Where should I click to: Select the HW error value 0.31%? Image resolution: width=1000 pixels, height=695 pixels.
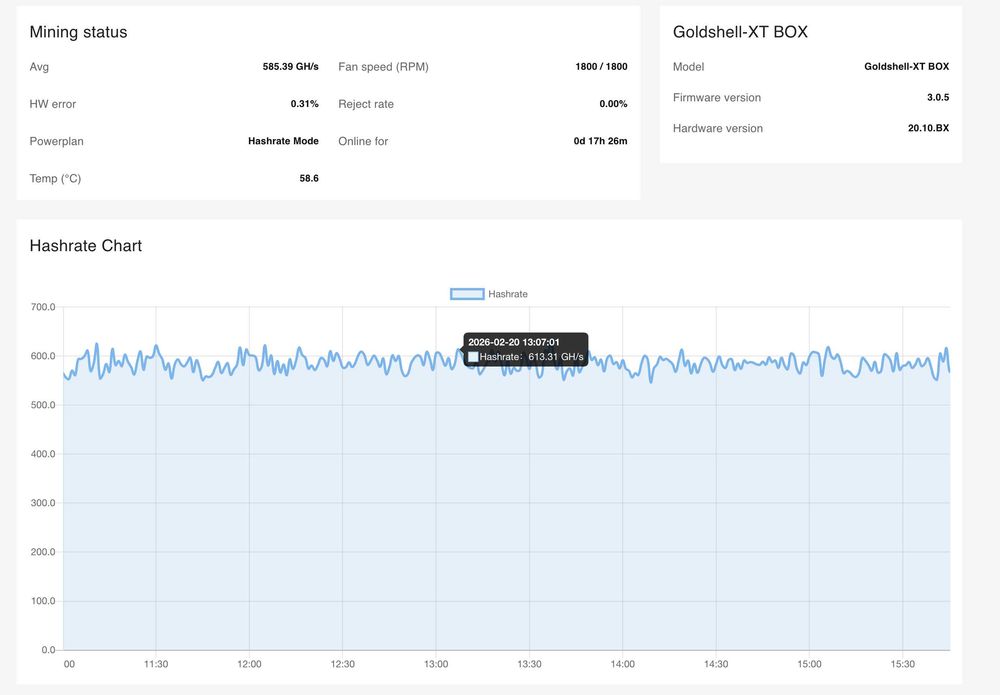(x=304, y=103)
